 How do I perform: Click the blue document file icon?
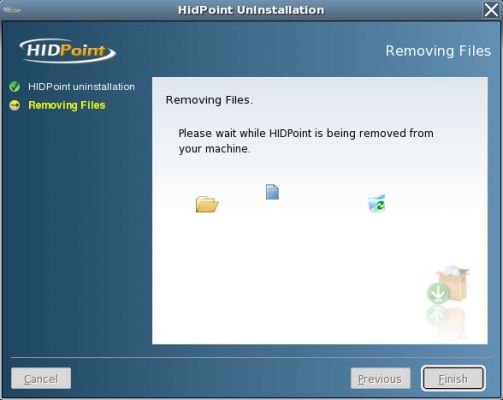pyautogui.click(x=272, y=192)
